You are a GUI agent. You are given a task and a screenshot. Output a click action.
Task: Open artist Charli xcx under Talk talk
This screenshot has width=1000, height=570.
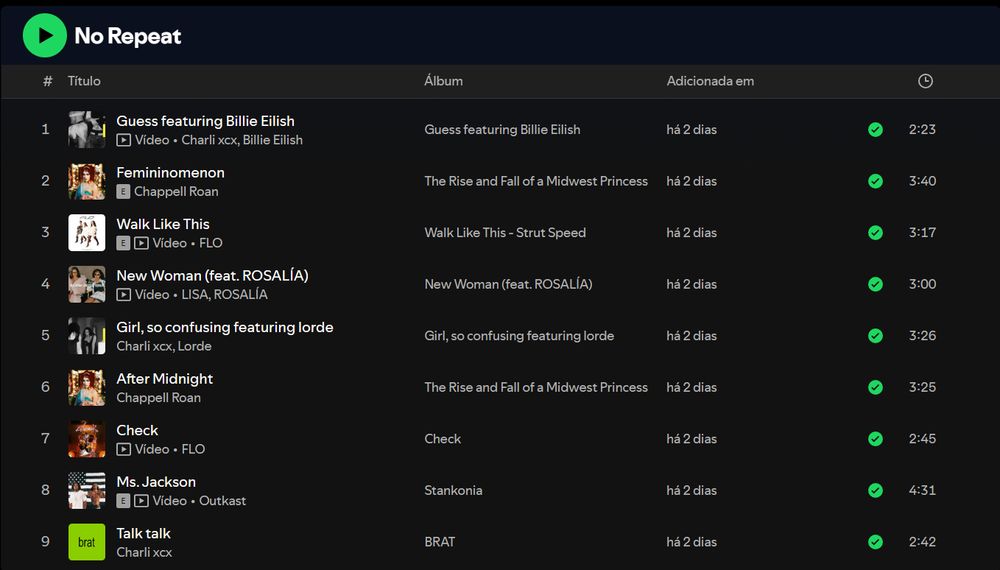point(144,552)
